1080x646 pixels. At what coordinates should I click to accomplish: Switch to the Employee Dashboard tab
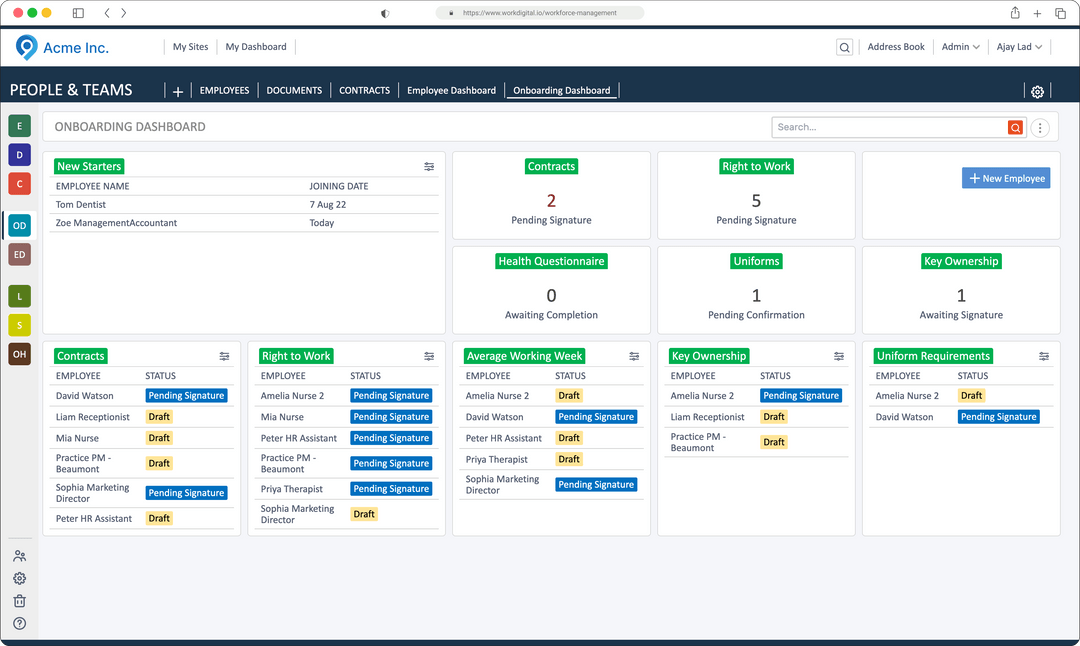coord(450,90)
